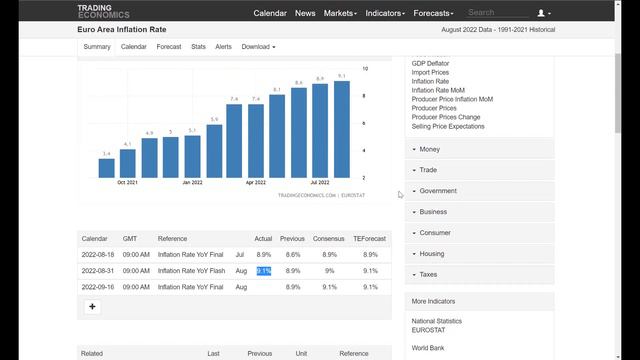Click the highlighted 9.1% actual value
This screenshot has width=640, height=360.
point(264,271)
